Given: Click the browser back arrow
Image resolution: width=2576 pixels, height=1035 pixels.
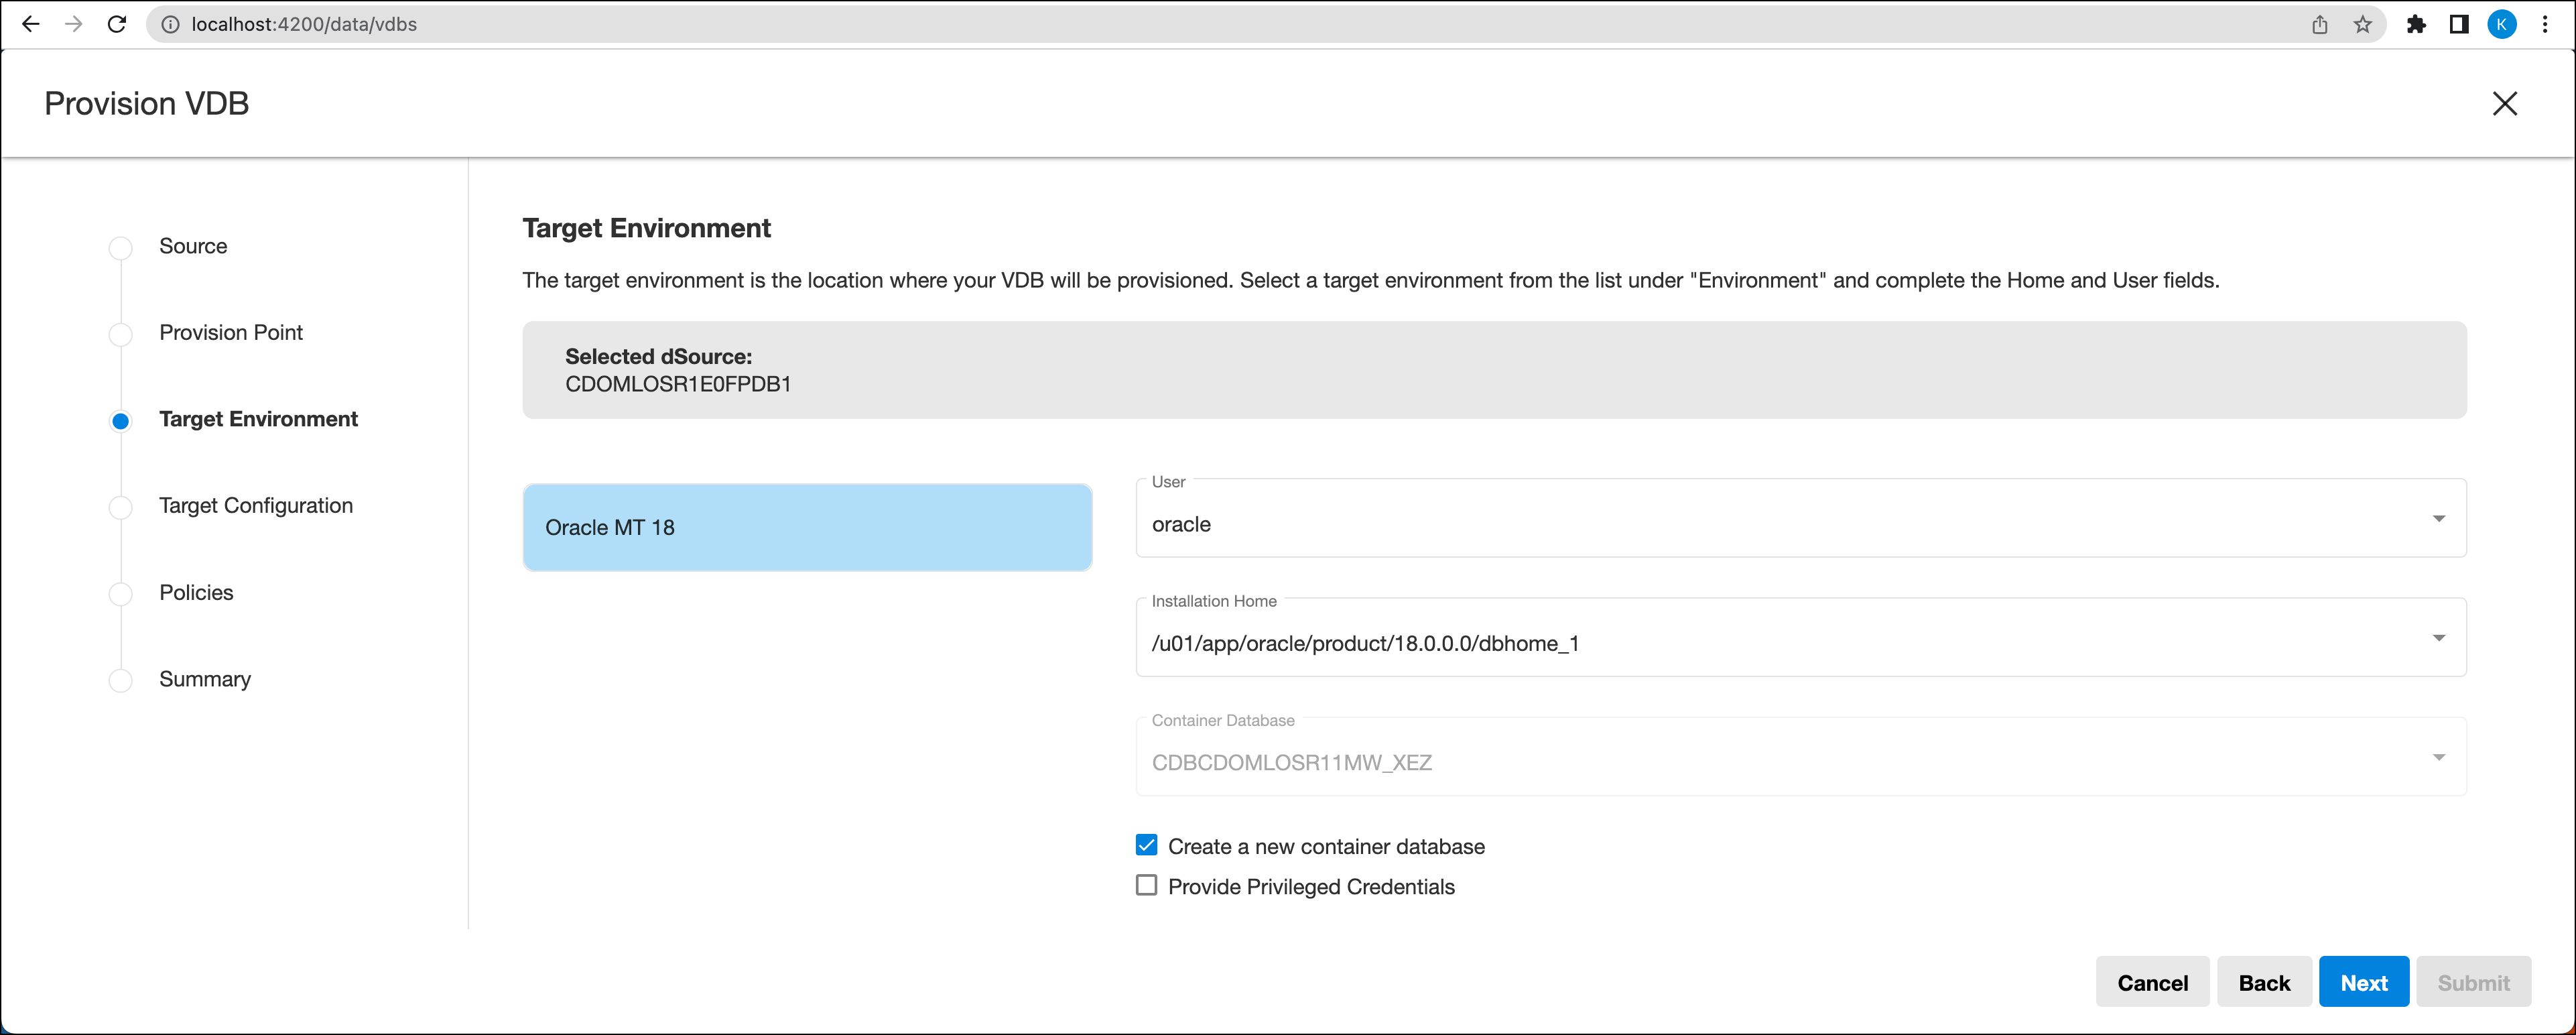Looking at the screenshot, I should pyautogui.click(x=31, y=24).
